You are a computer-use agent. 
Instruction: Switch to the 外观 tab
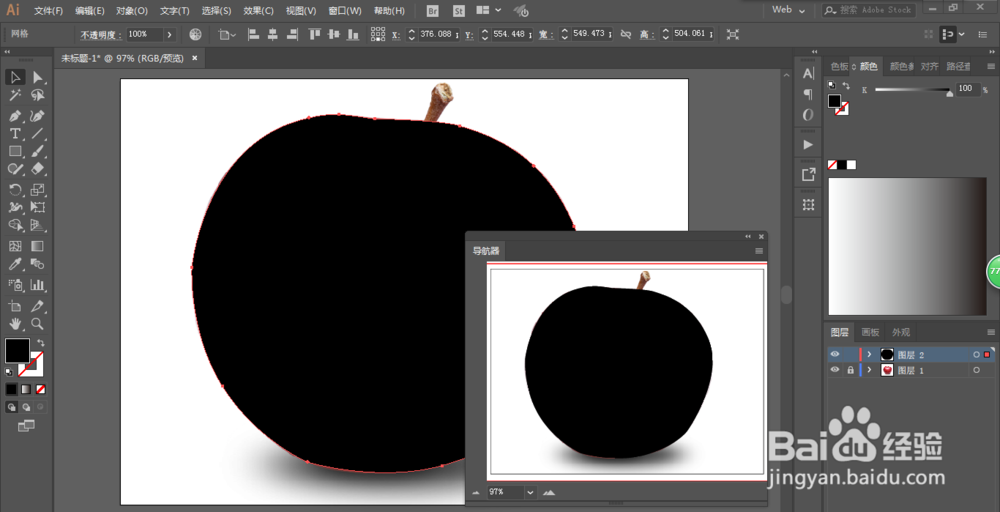coord(901,332)
